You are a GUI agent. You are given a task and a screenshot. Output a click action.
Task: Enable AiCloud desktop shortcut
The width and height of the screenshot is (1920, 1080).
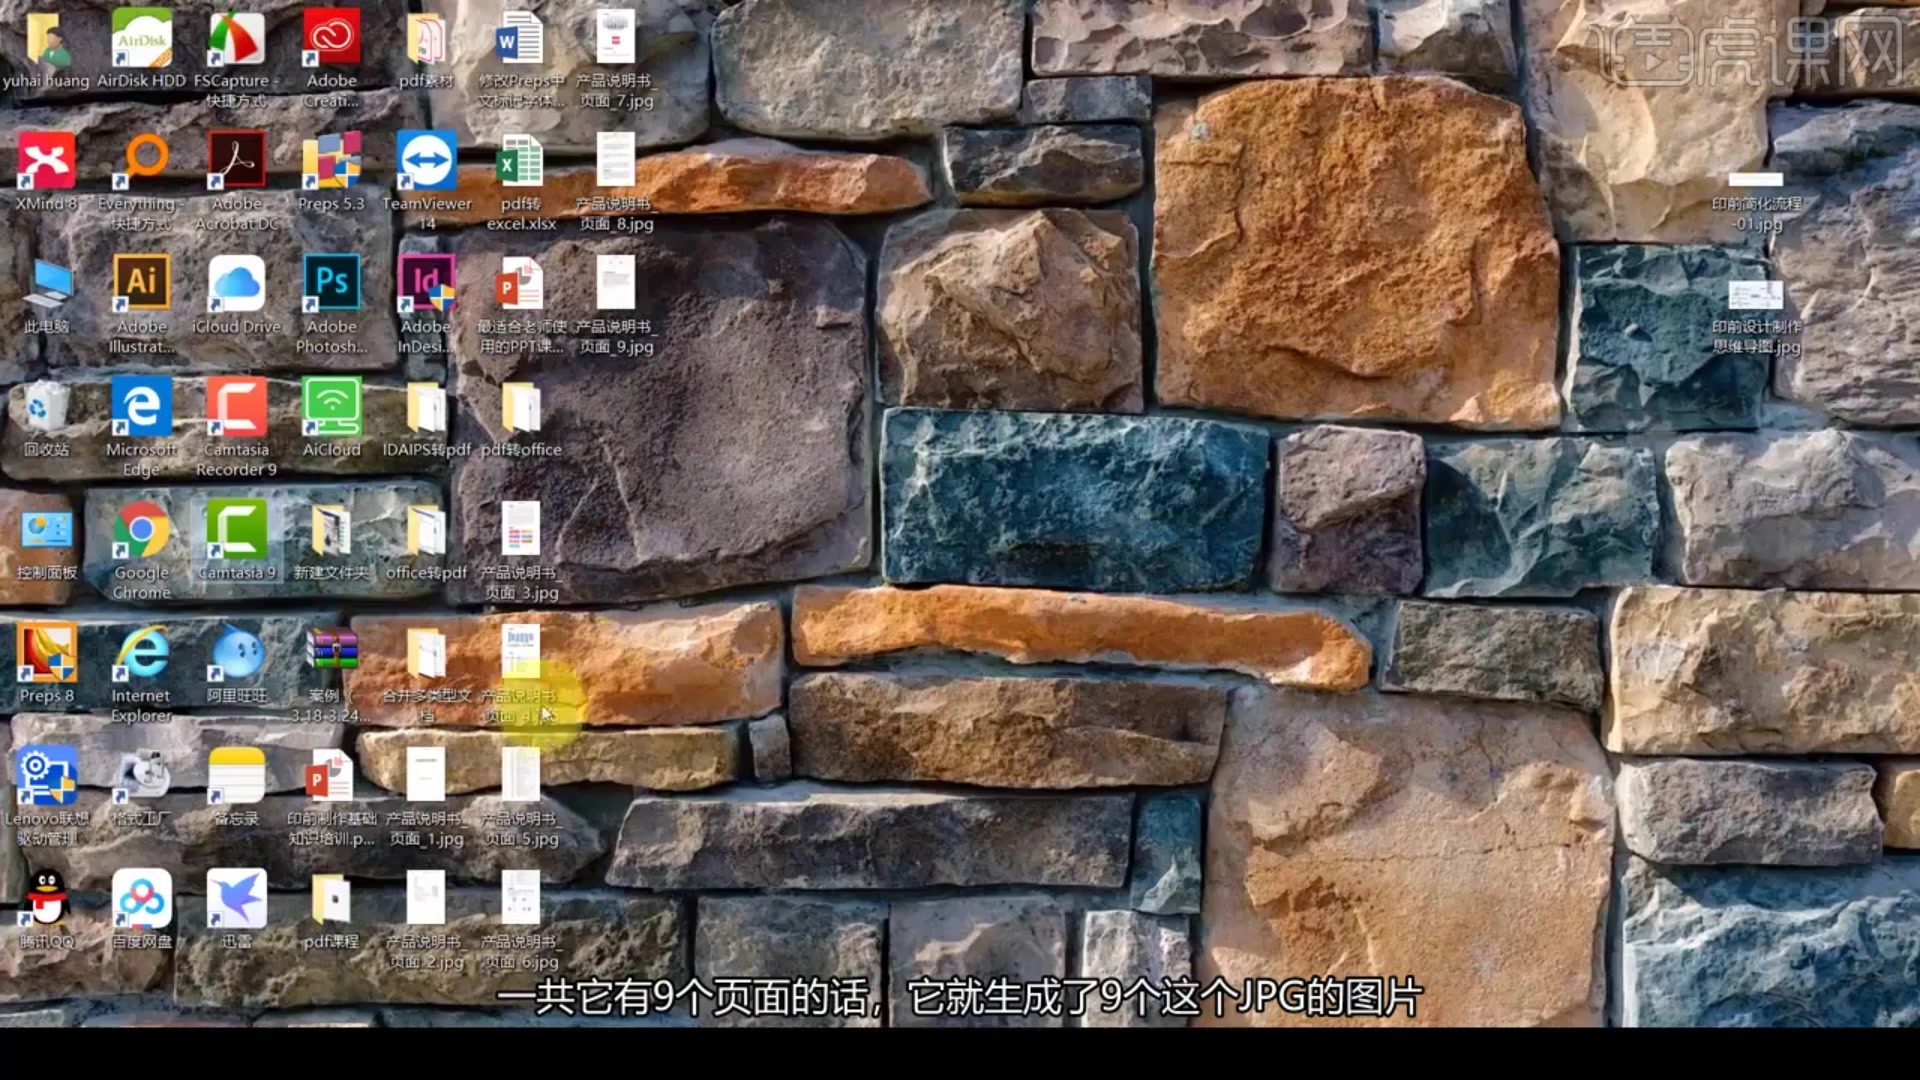(331, 417)
